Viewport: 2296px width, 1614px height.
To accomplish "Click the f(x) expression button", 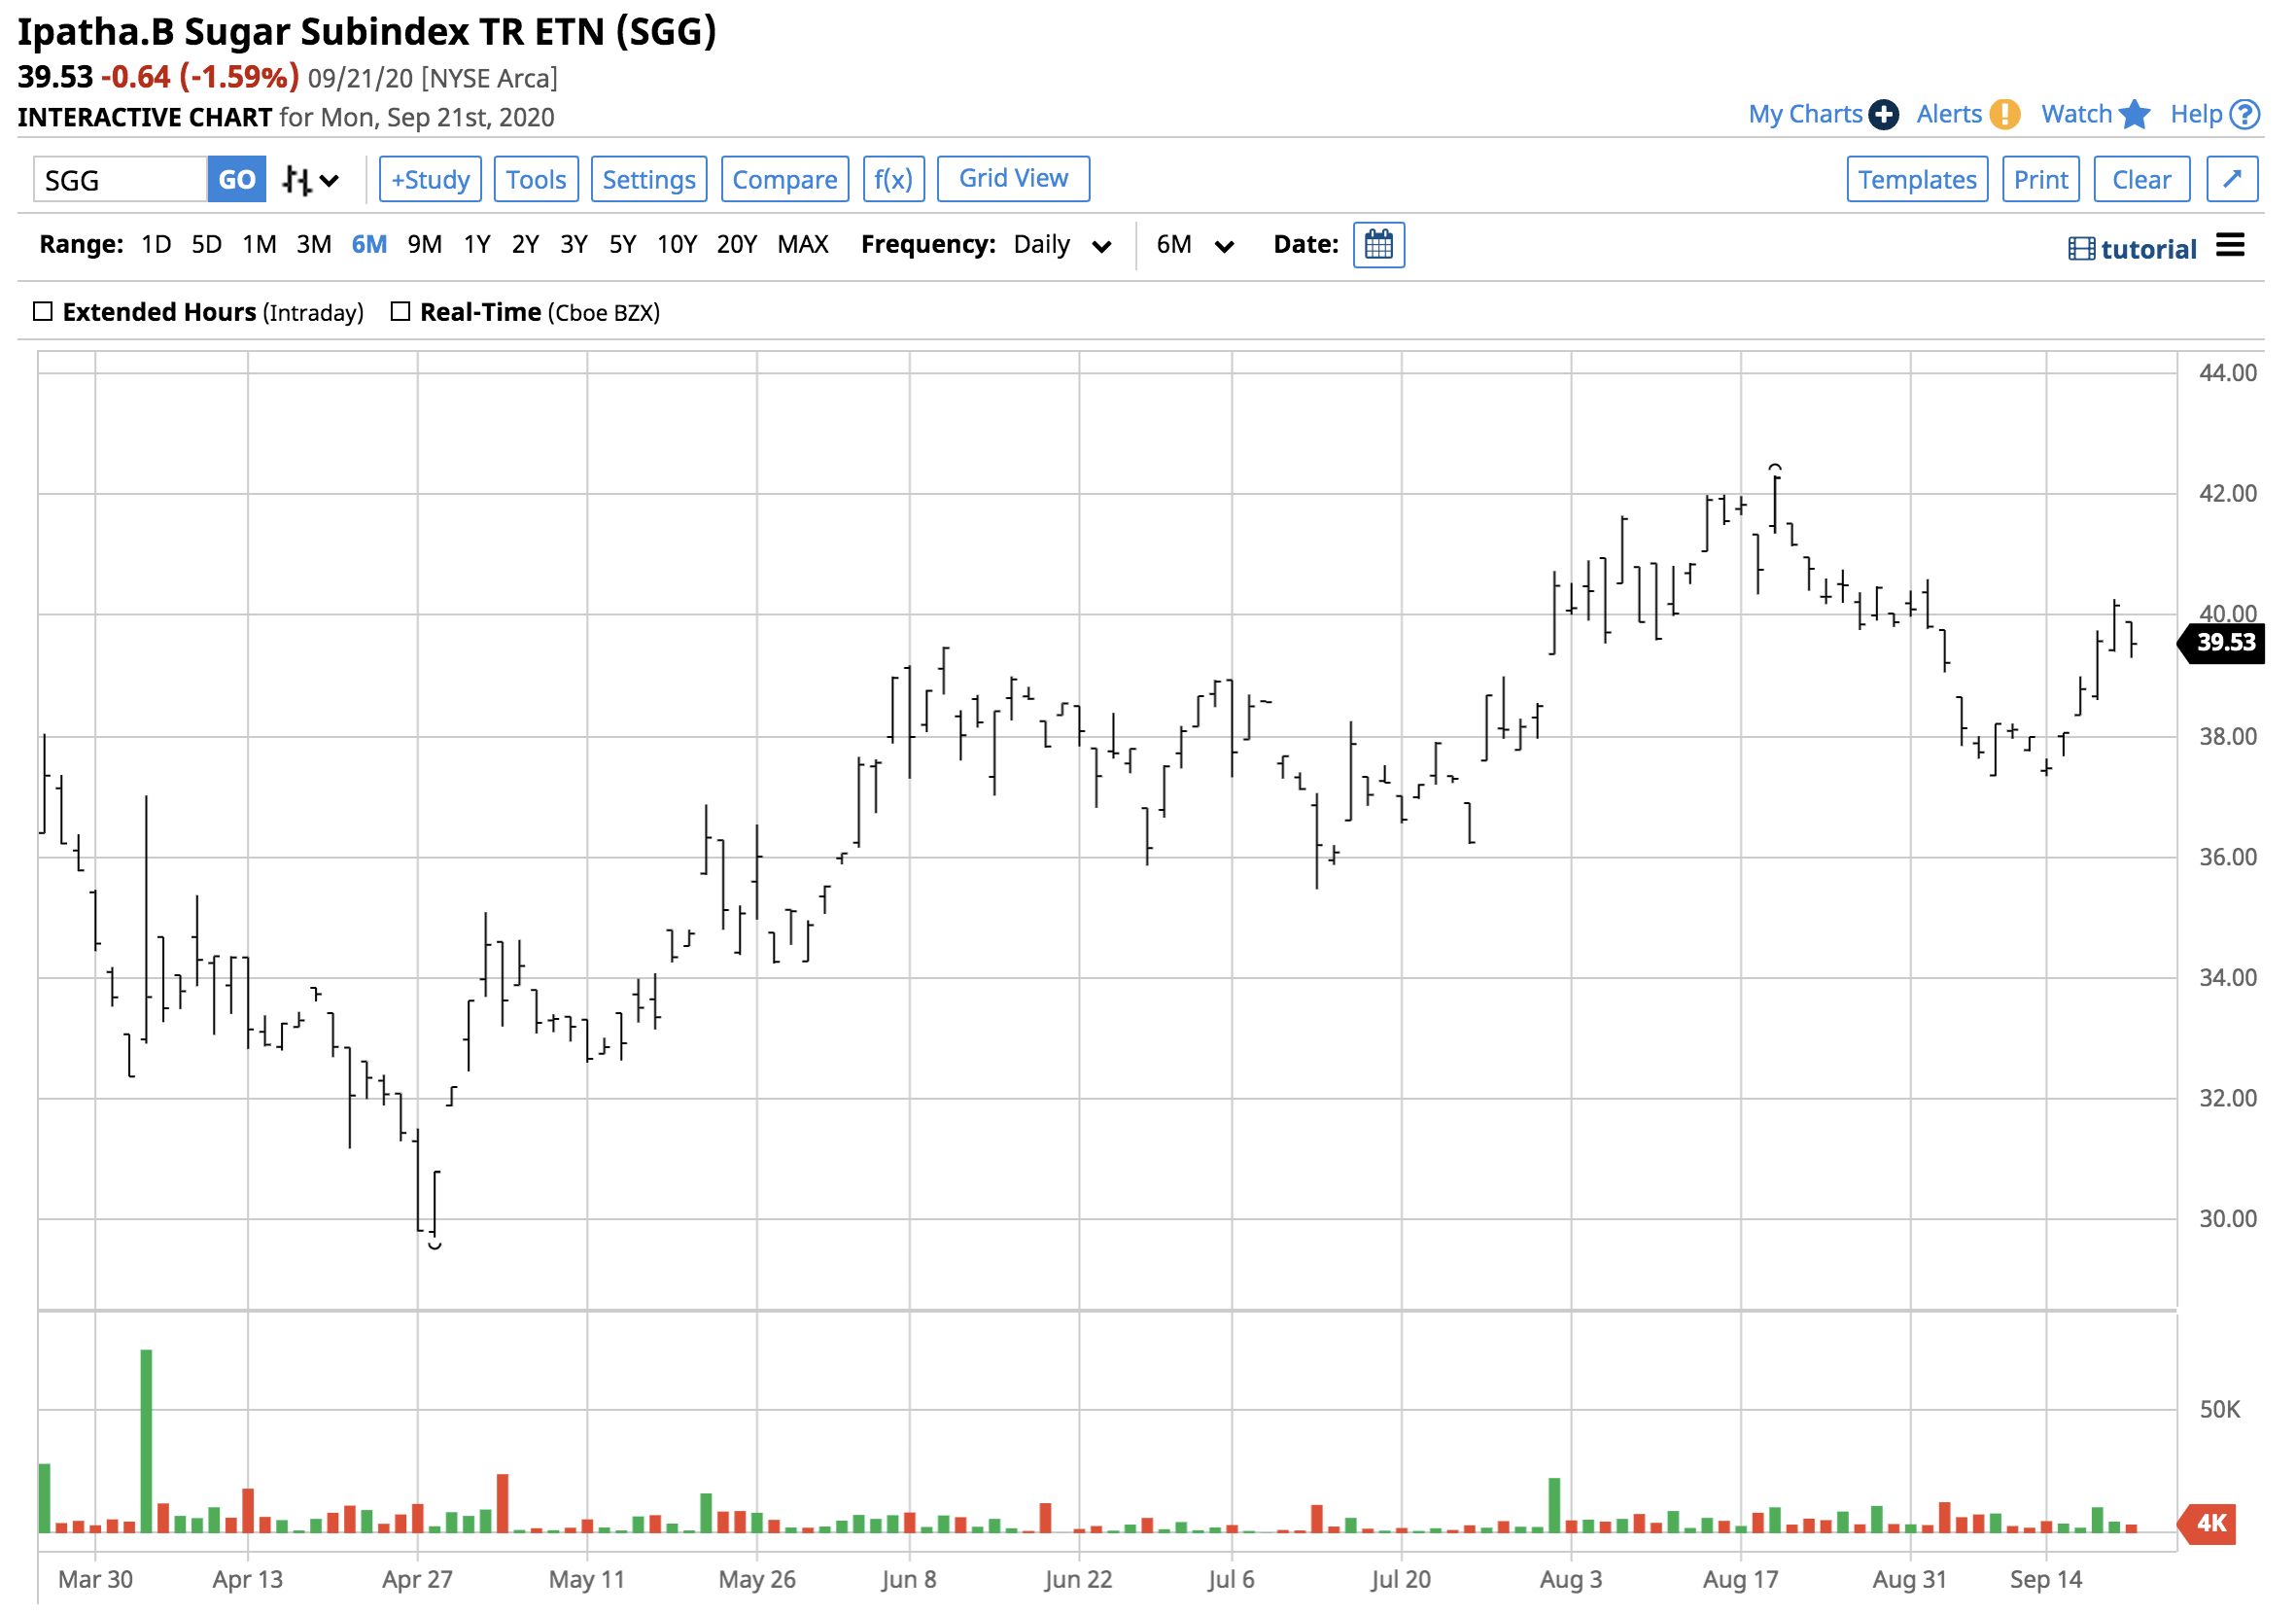I will point(892,180).
